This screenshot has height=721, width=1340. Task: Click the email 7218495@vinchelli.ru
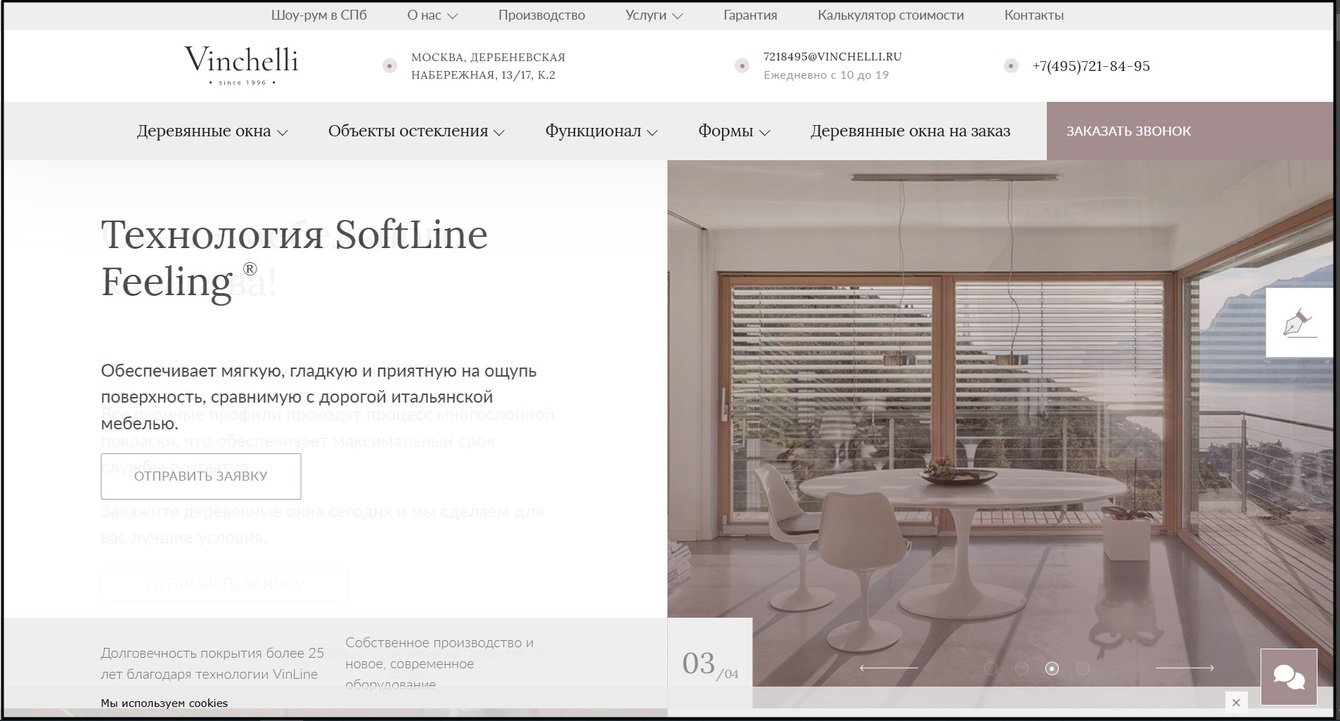(x=832, y=57)
